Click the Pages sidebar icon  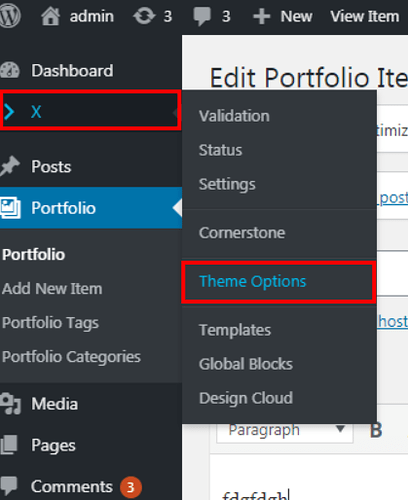tap(9, 445)
